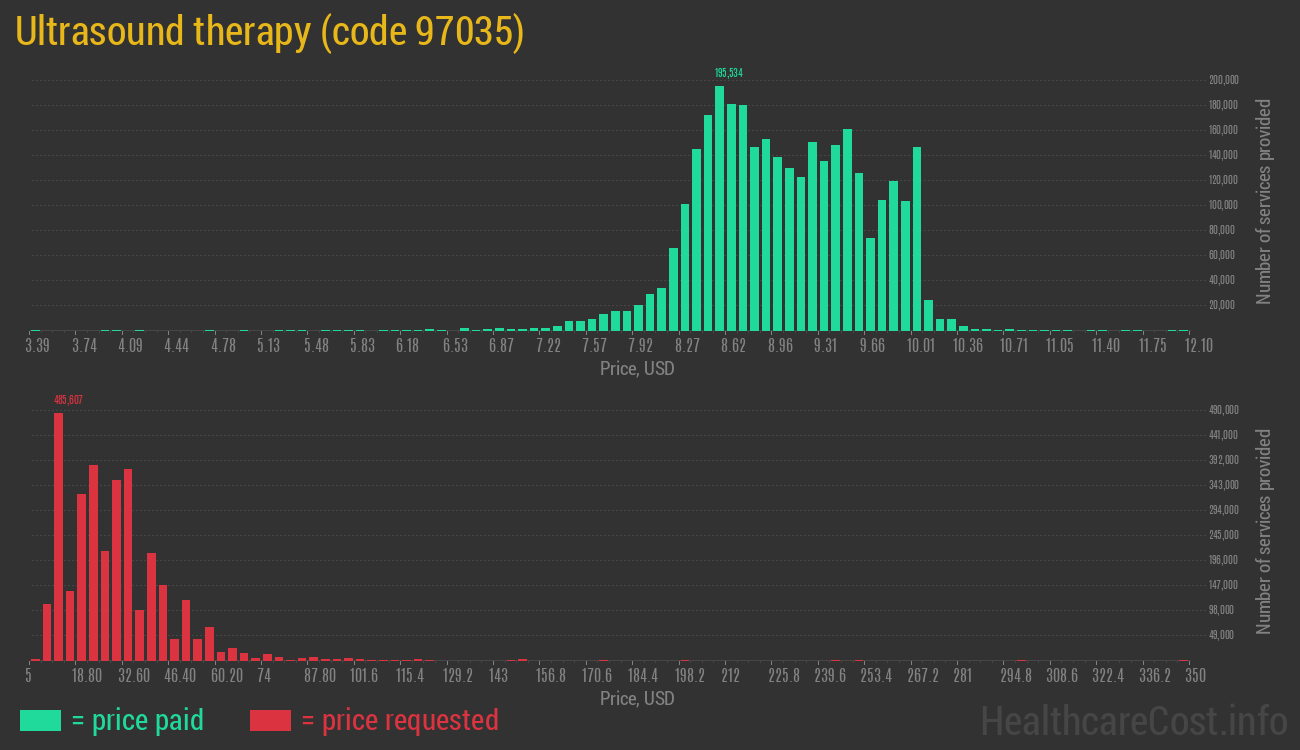Select the tallest red bar in the bottom chart
1300x750 pixels.
(58, 536)
